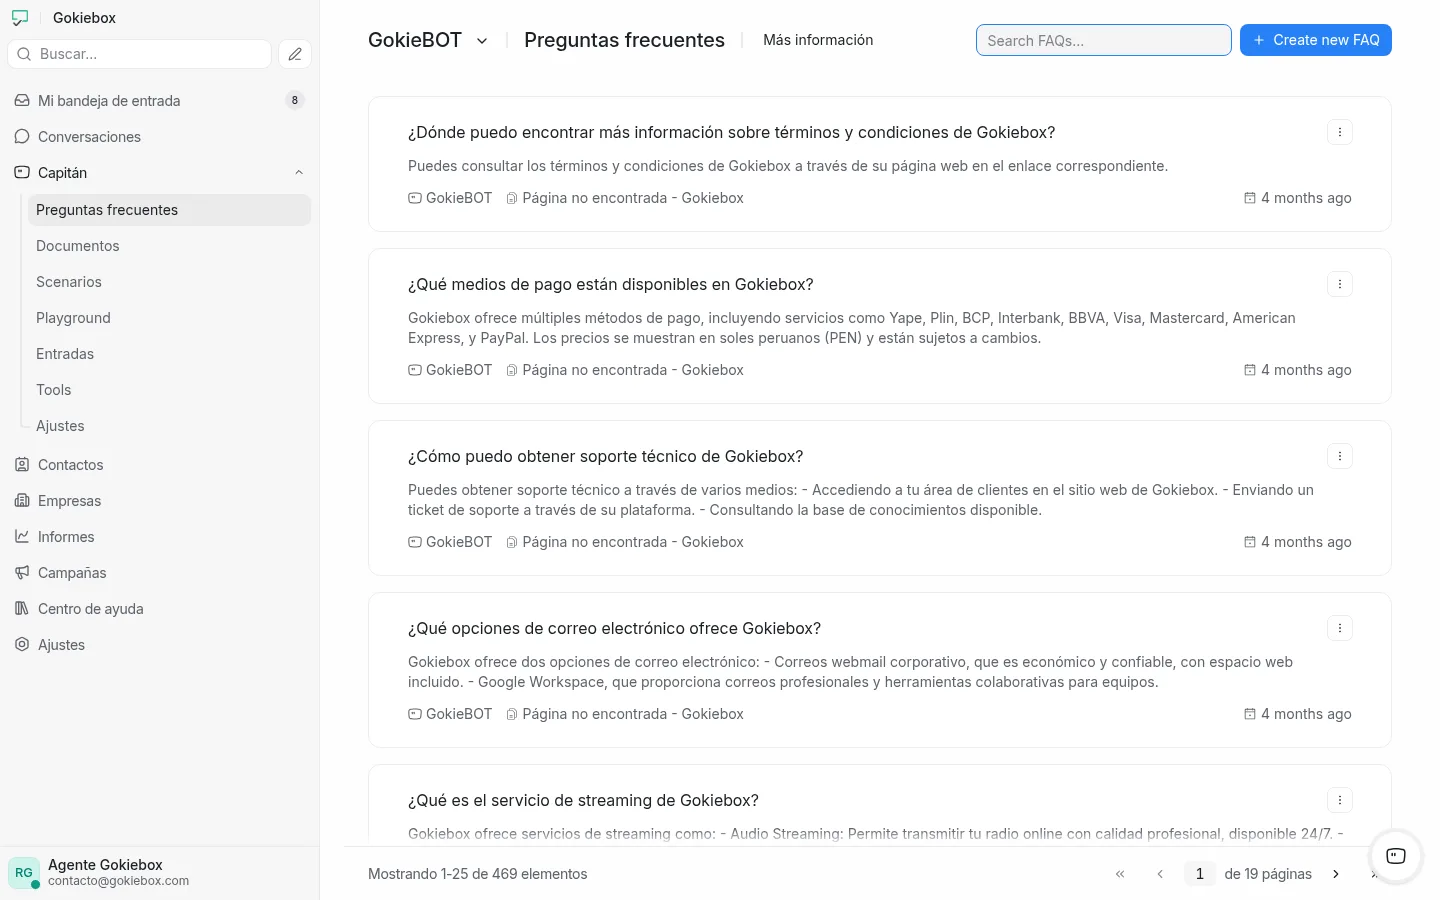Click the RG user avatar
Image resolution: width=1440 pixels, height=900 pixels.
24,873
